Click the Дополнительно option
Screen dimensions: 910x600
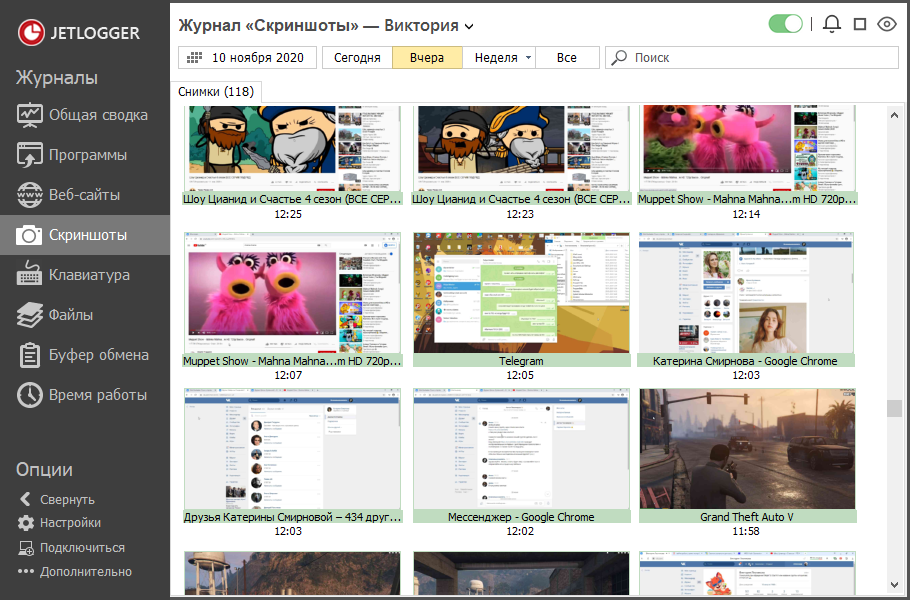pos(86,572)
